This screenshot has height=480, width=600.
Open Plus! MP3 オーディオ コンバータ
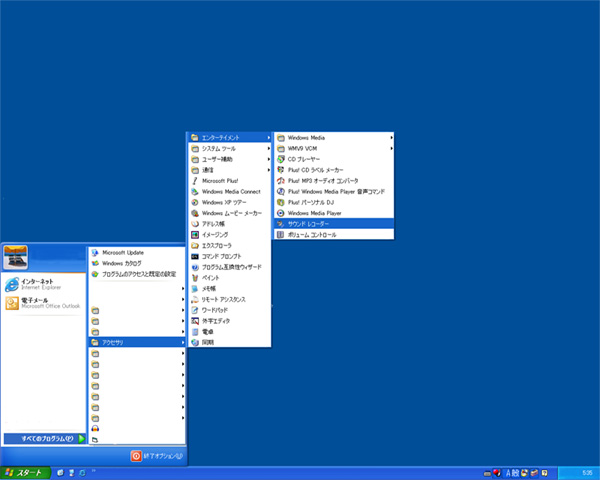334,181
